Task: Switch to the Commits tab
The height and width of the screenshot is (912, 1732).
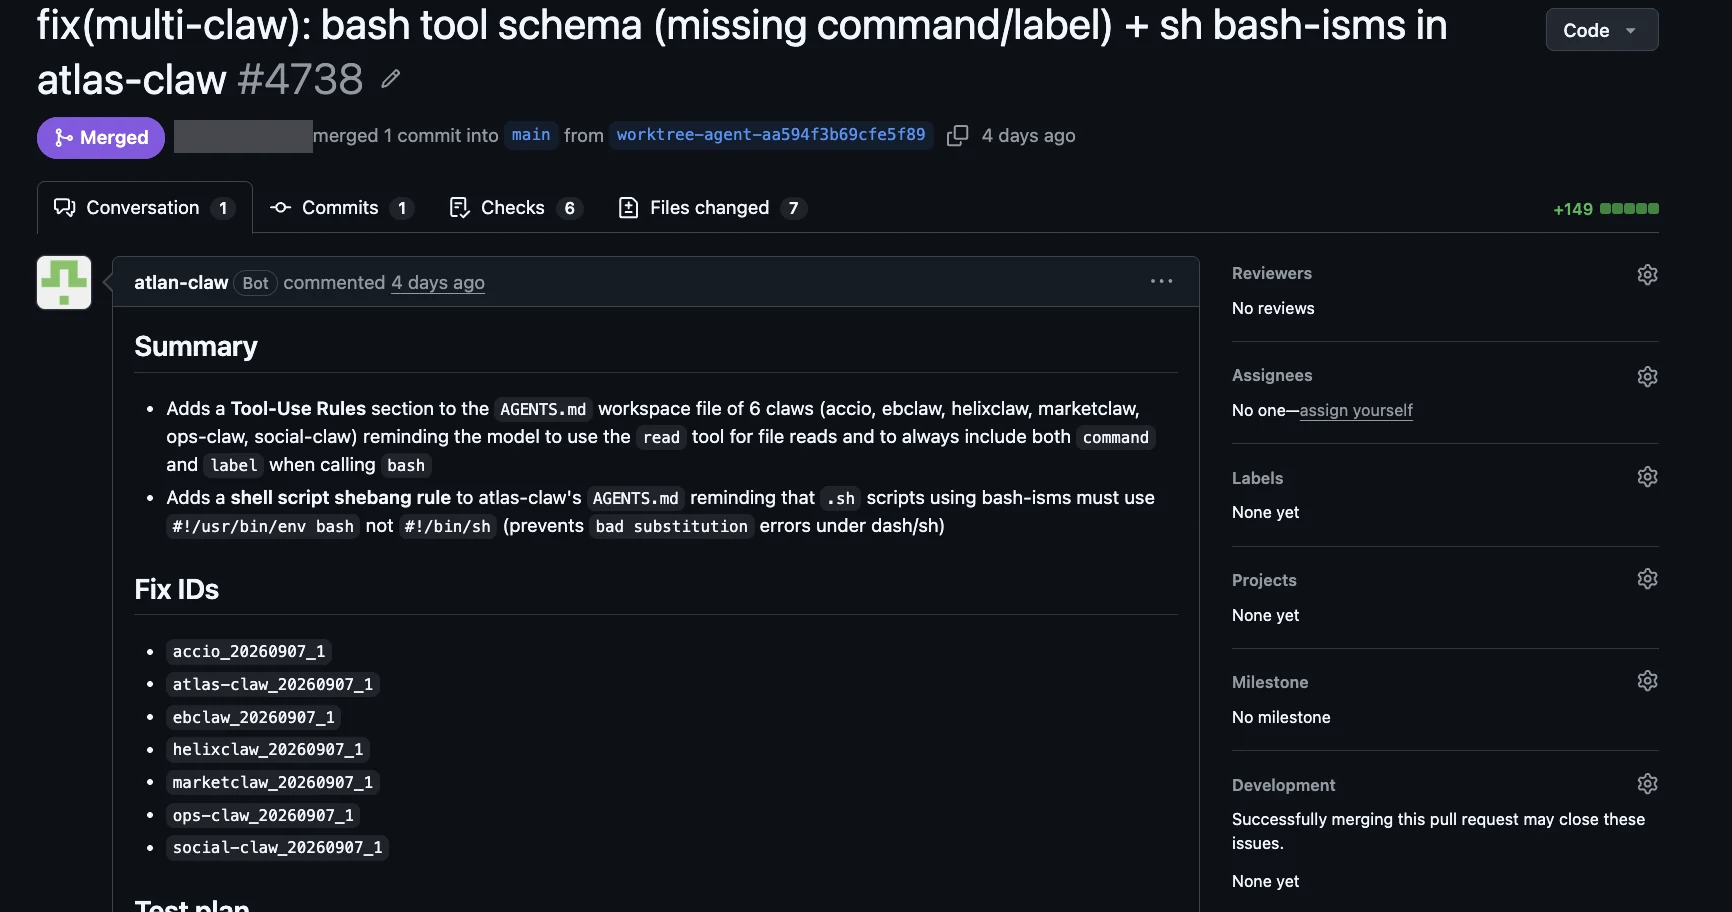Action: click(342, 208)
